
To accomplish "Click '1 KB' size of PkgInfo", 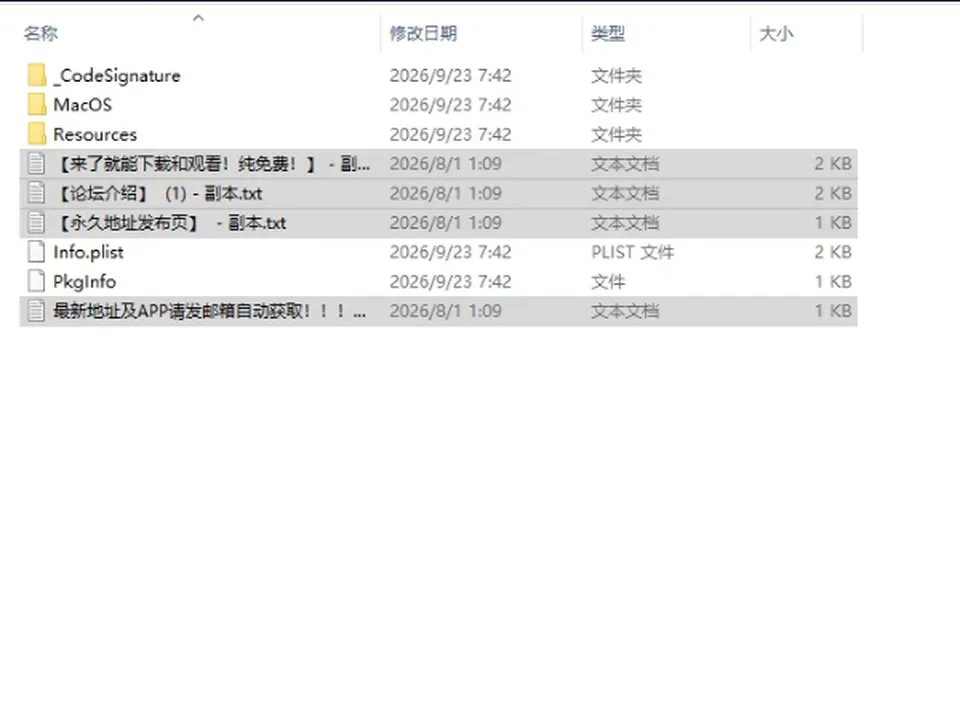I will [833, 281].
